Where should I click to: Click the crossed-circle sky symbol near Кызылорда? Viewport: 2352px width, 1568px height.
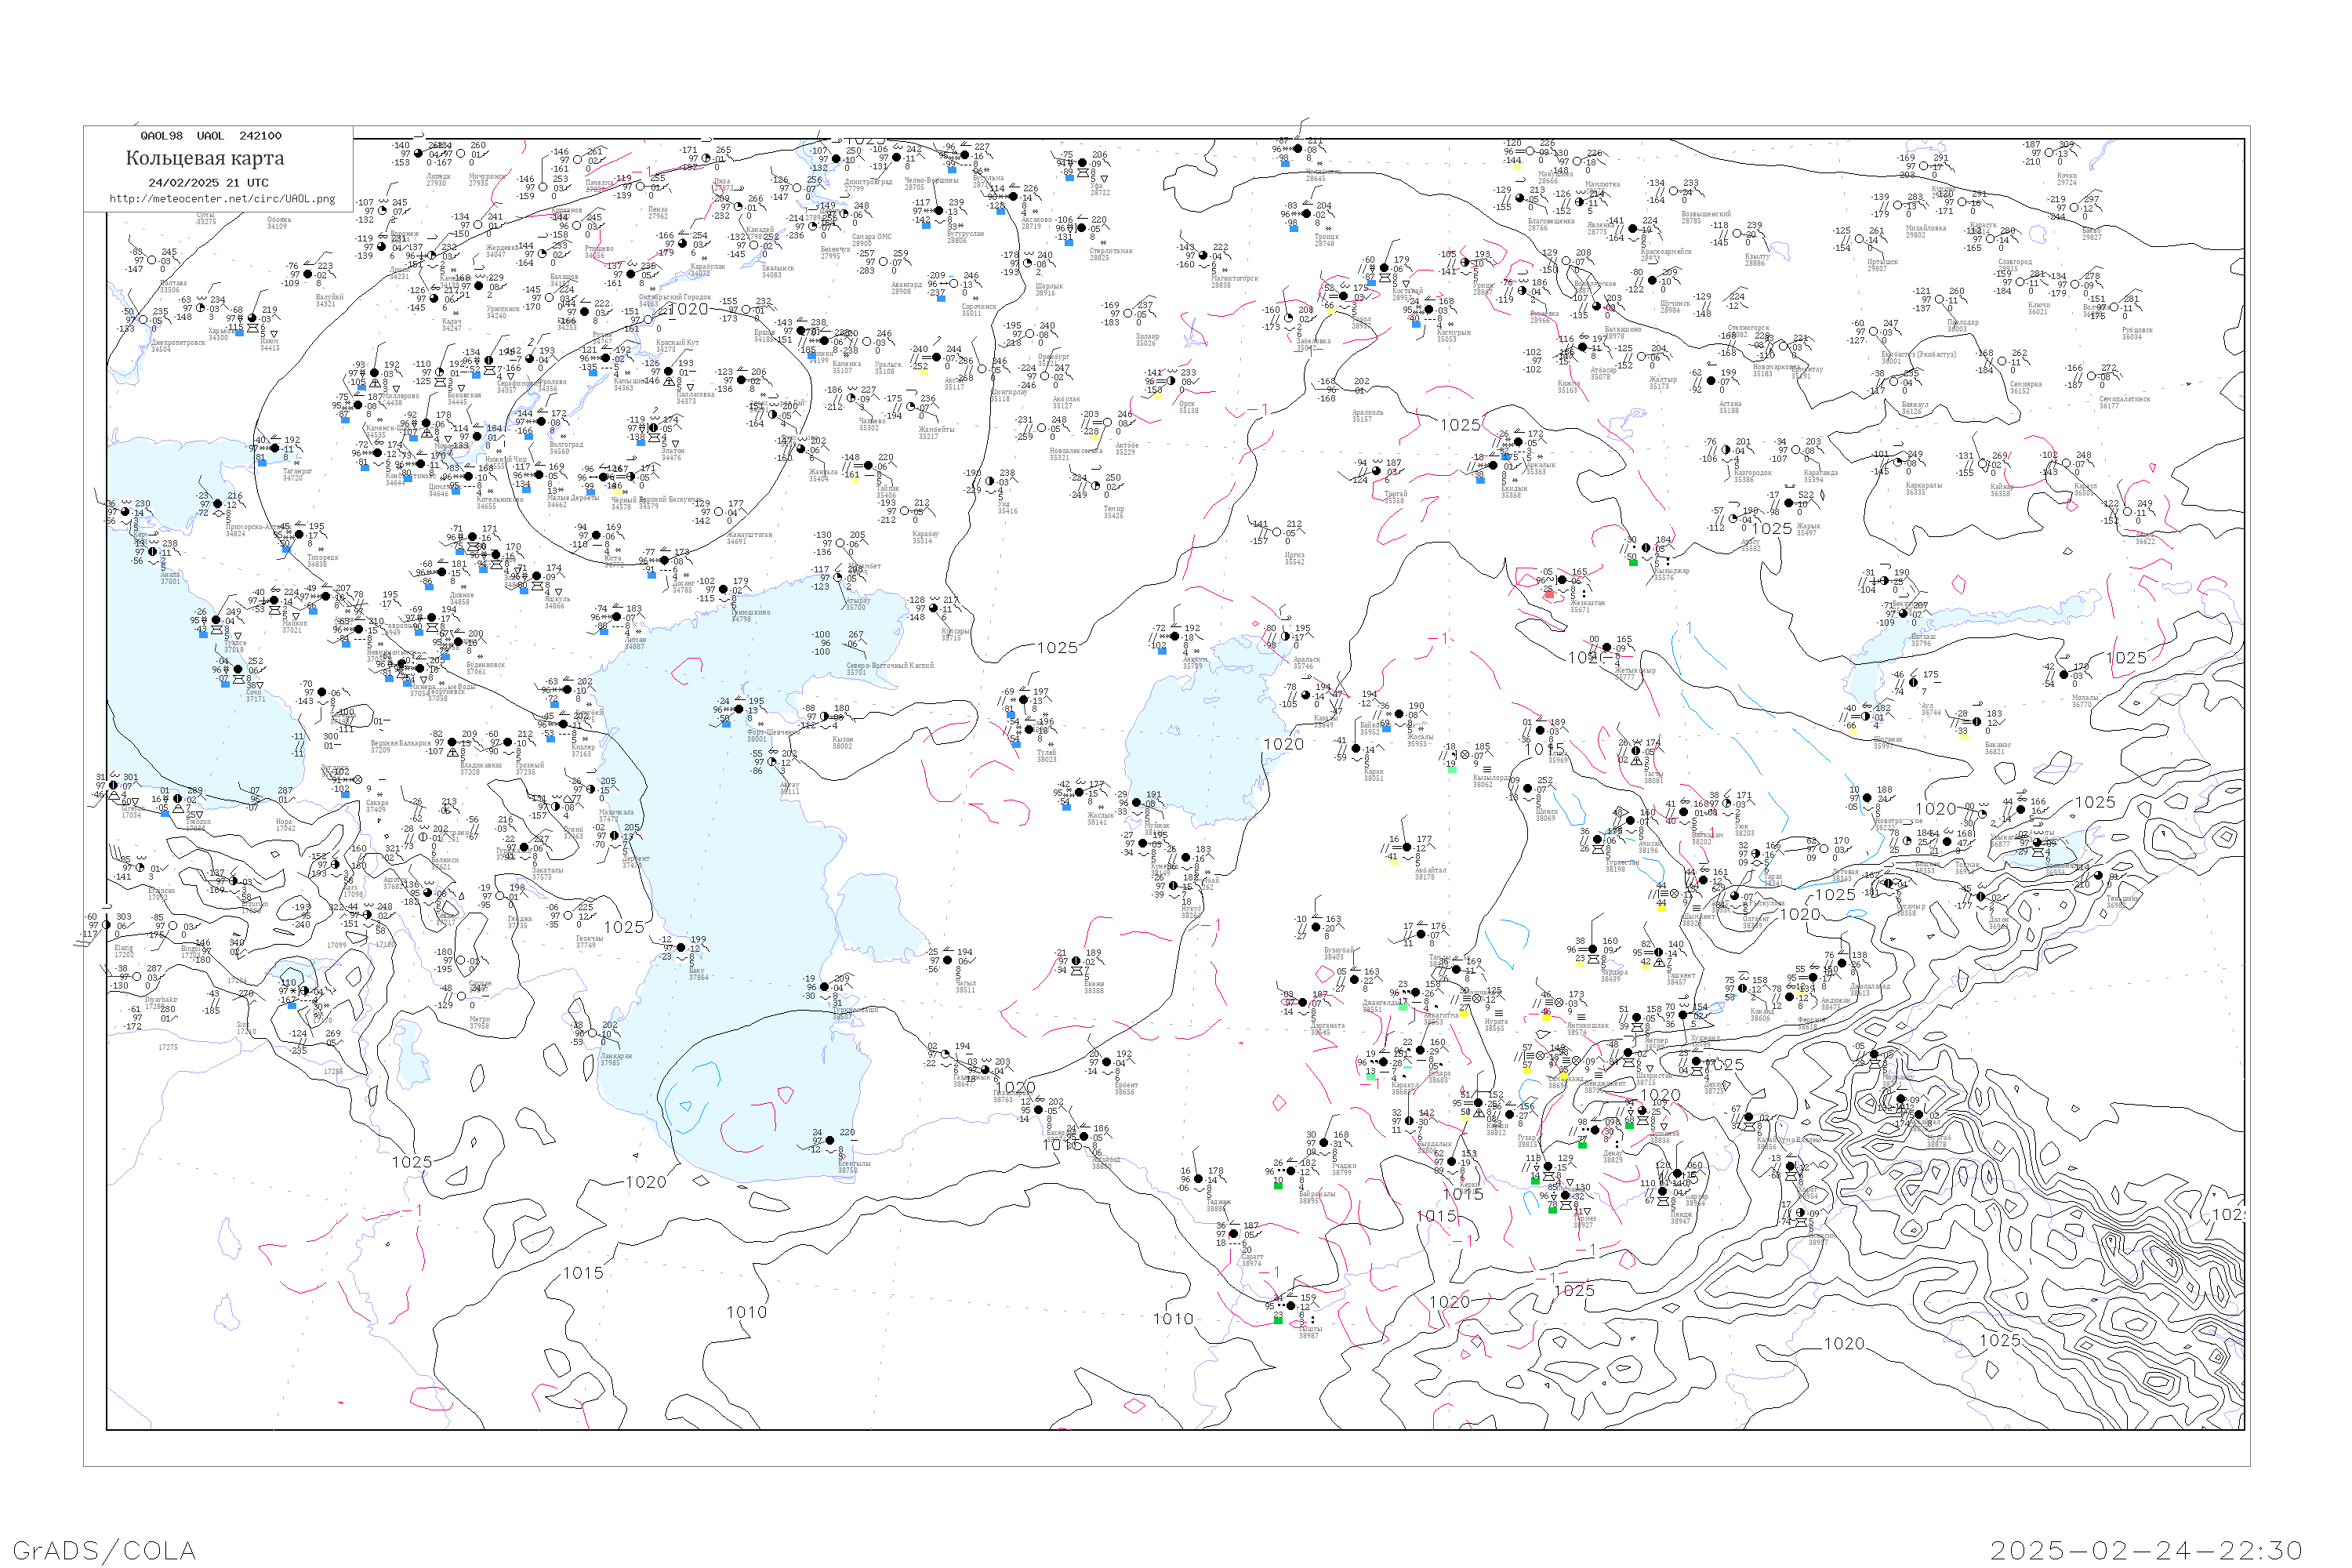point(1465,755)
